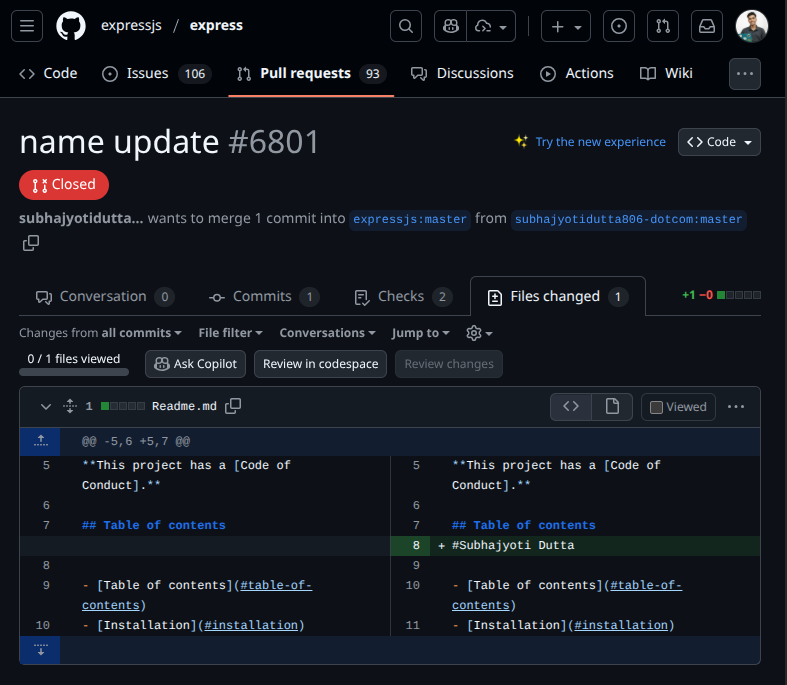Expand upward hidden diff lines
Screen dimensions: 787x685
click(x=40, y=442)
